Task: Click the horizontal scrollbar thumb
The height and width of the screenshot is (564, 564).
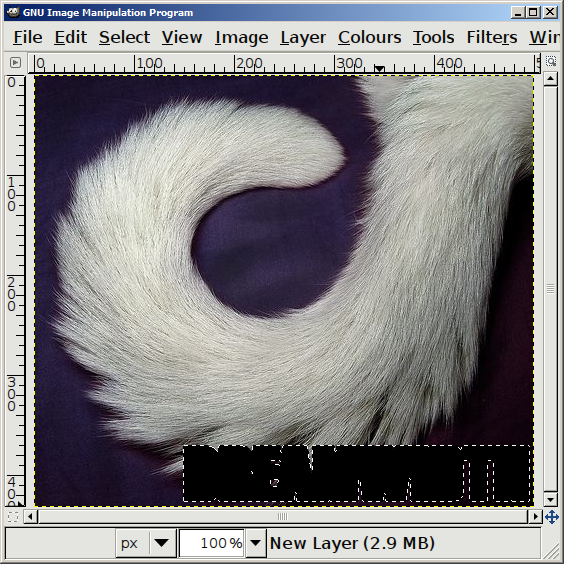Action: (283, 517)
